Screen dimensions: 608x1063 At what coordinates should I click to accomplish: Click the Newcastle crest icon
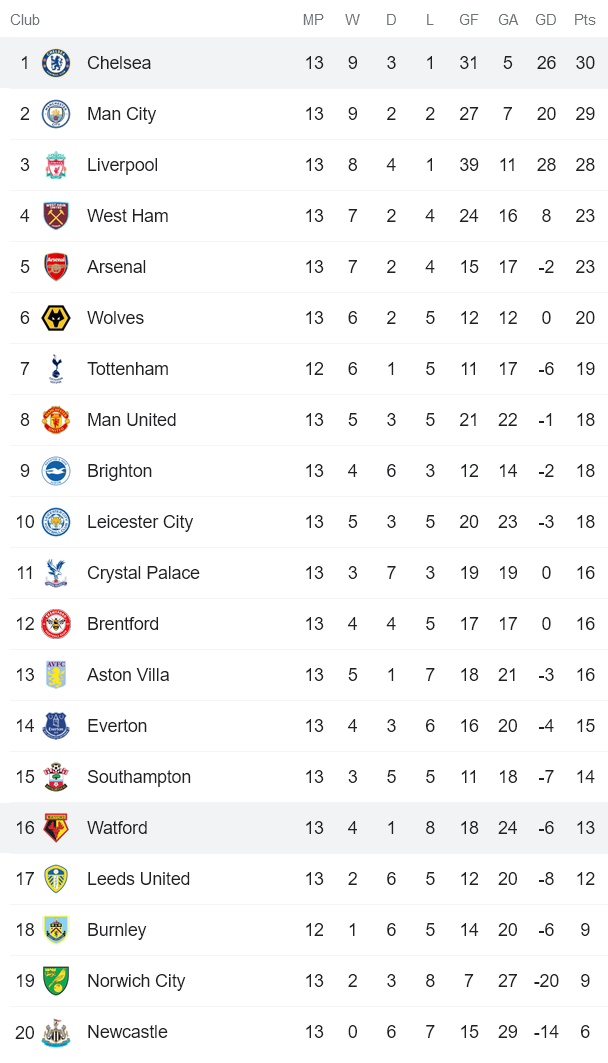coord(56,1032)
